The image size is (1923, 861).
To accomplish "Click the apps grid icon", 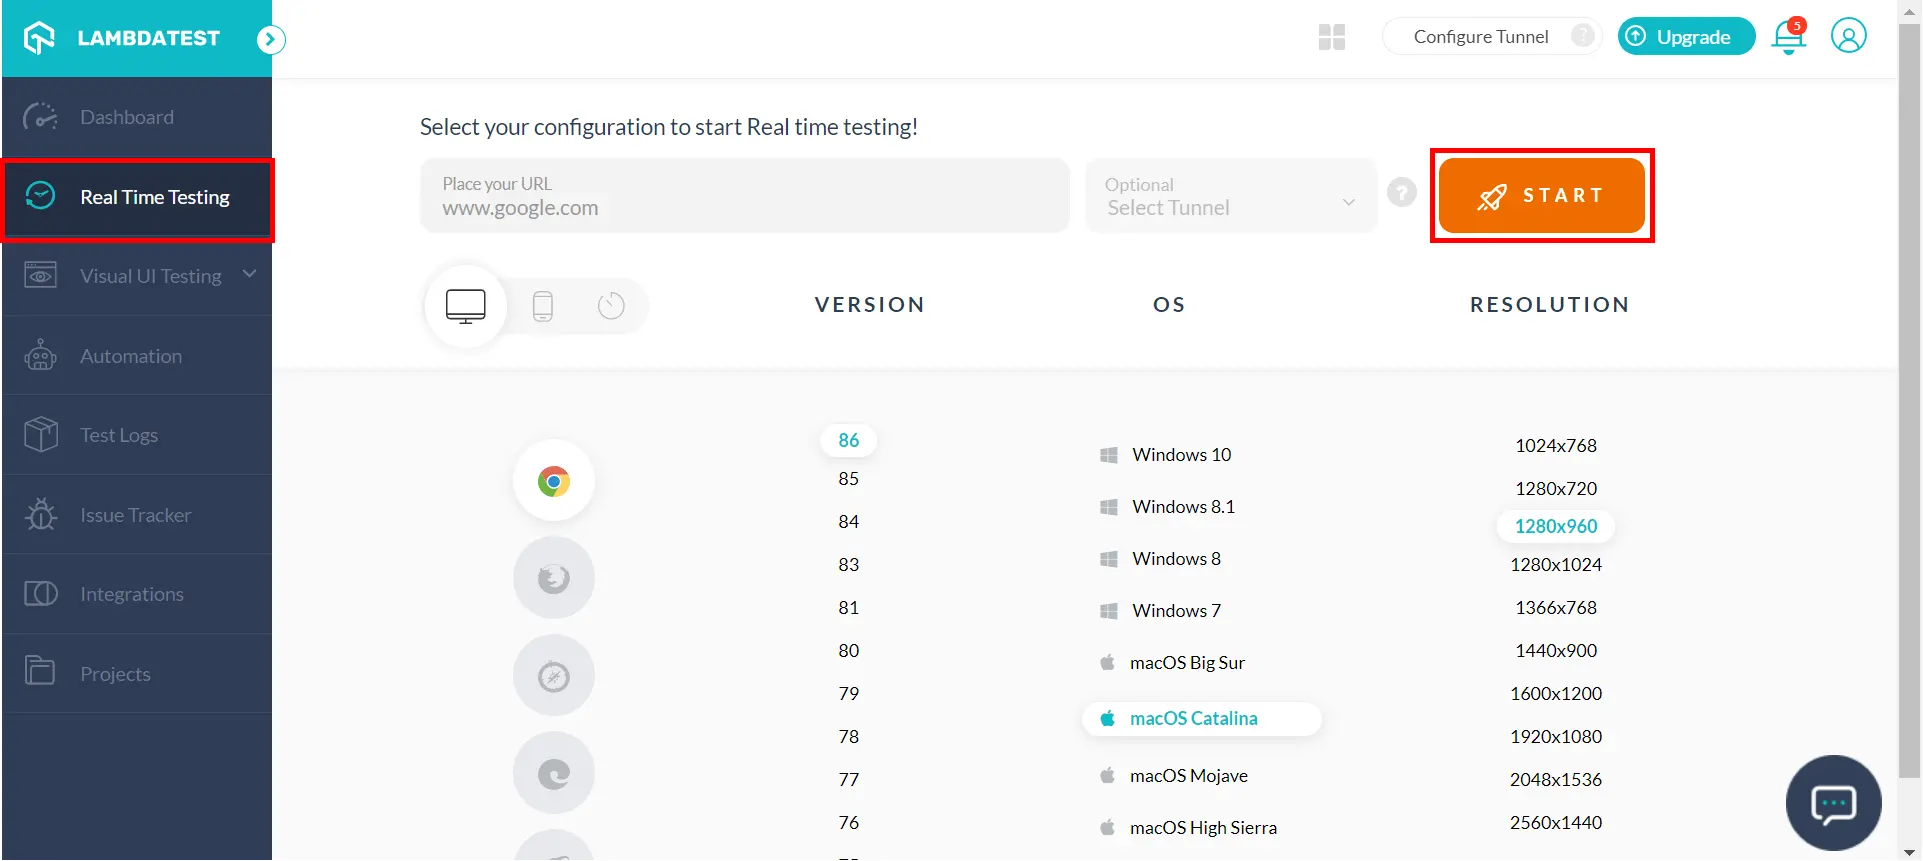I will click(1331, 37).
